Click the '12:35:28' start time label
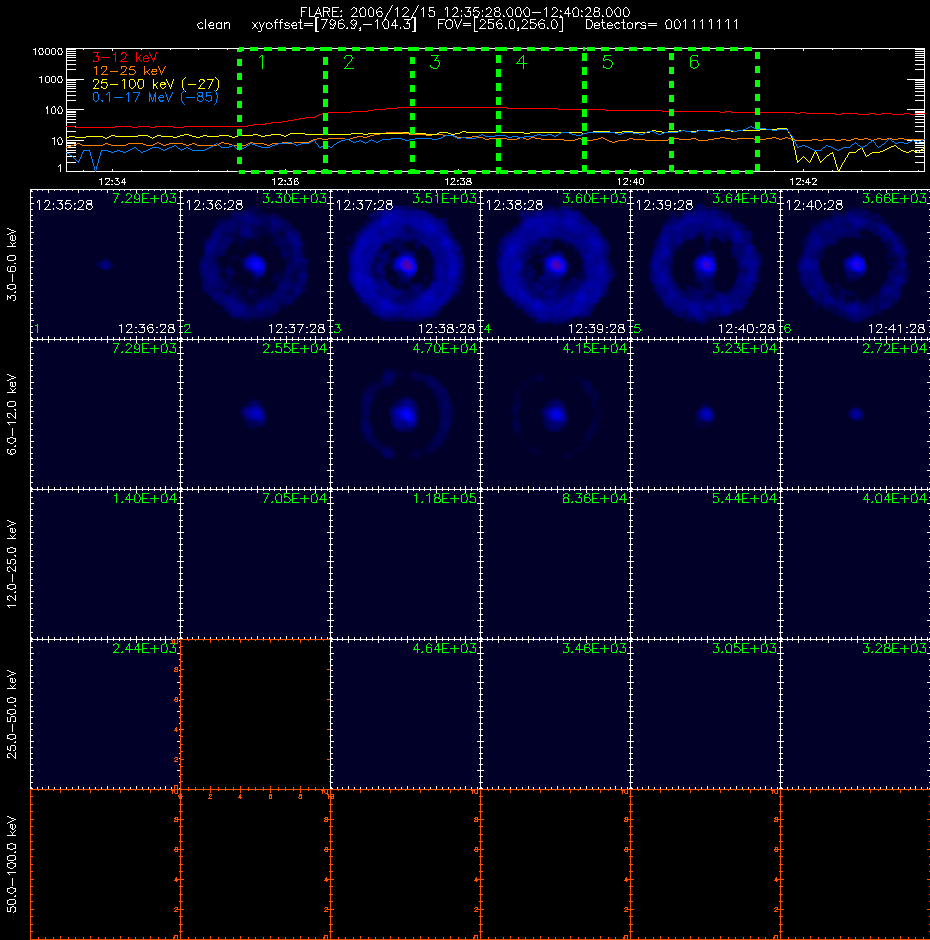Screen dimensions: 930x940 64,205
